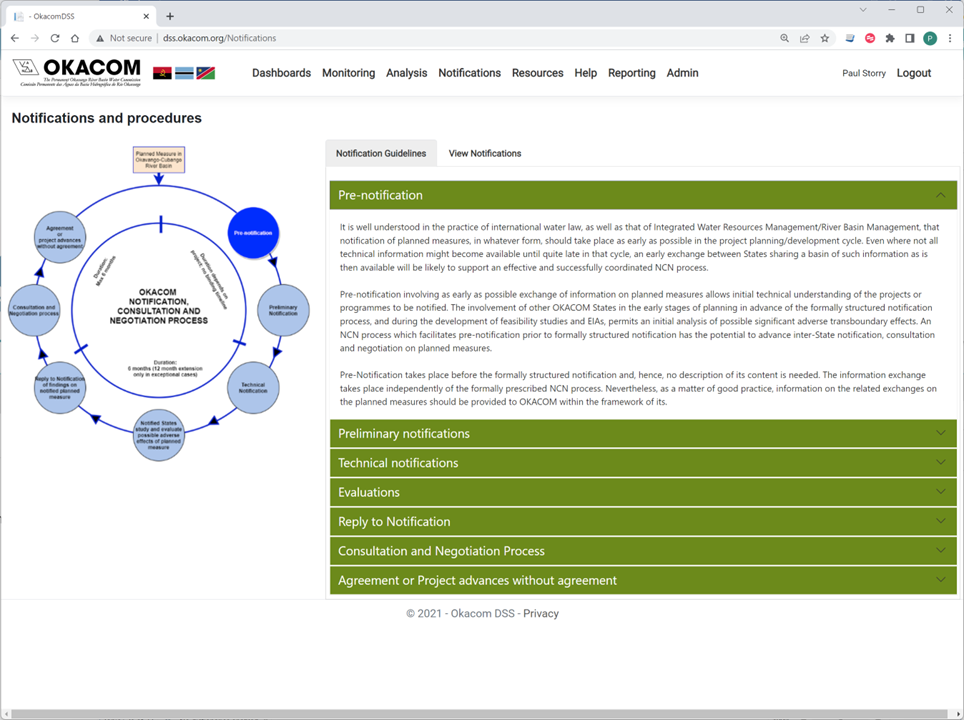Open the Help menu
964x720 pixels.
586,73
